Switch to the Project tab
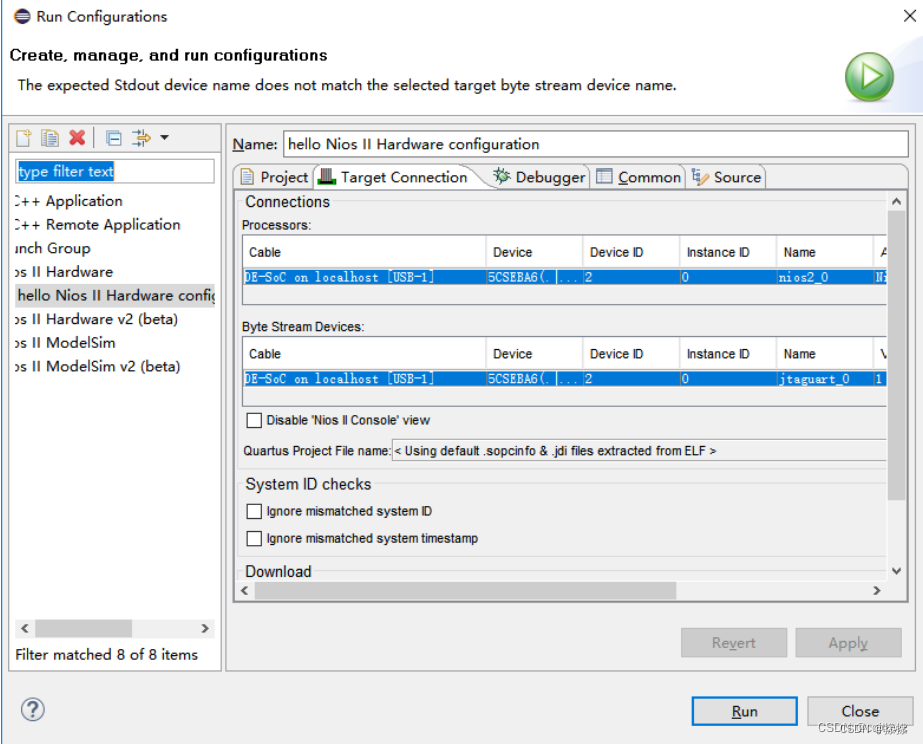The height and width of the screenshot is (744, 923). (274, 177)
